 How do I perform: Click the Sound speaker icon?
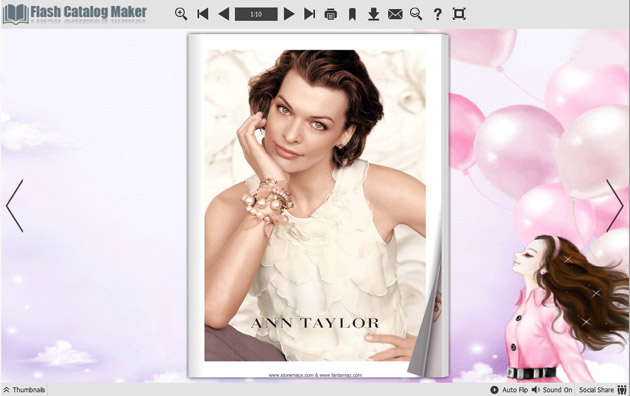pyautogui.click(x=536, y=390)
